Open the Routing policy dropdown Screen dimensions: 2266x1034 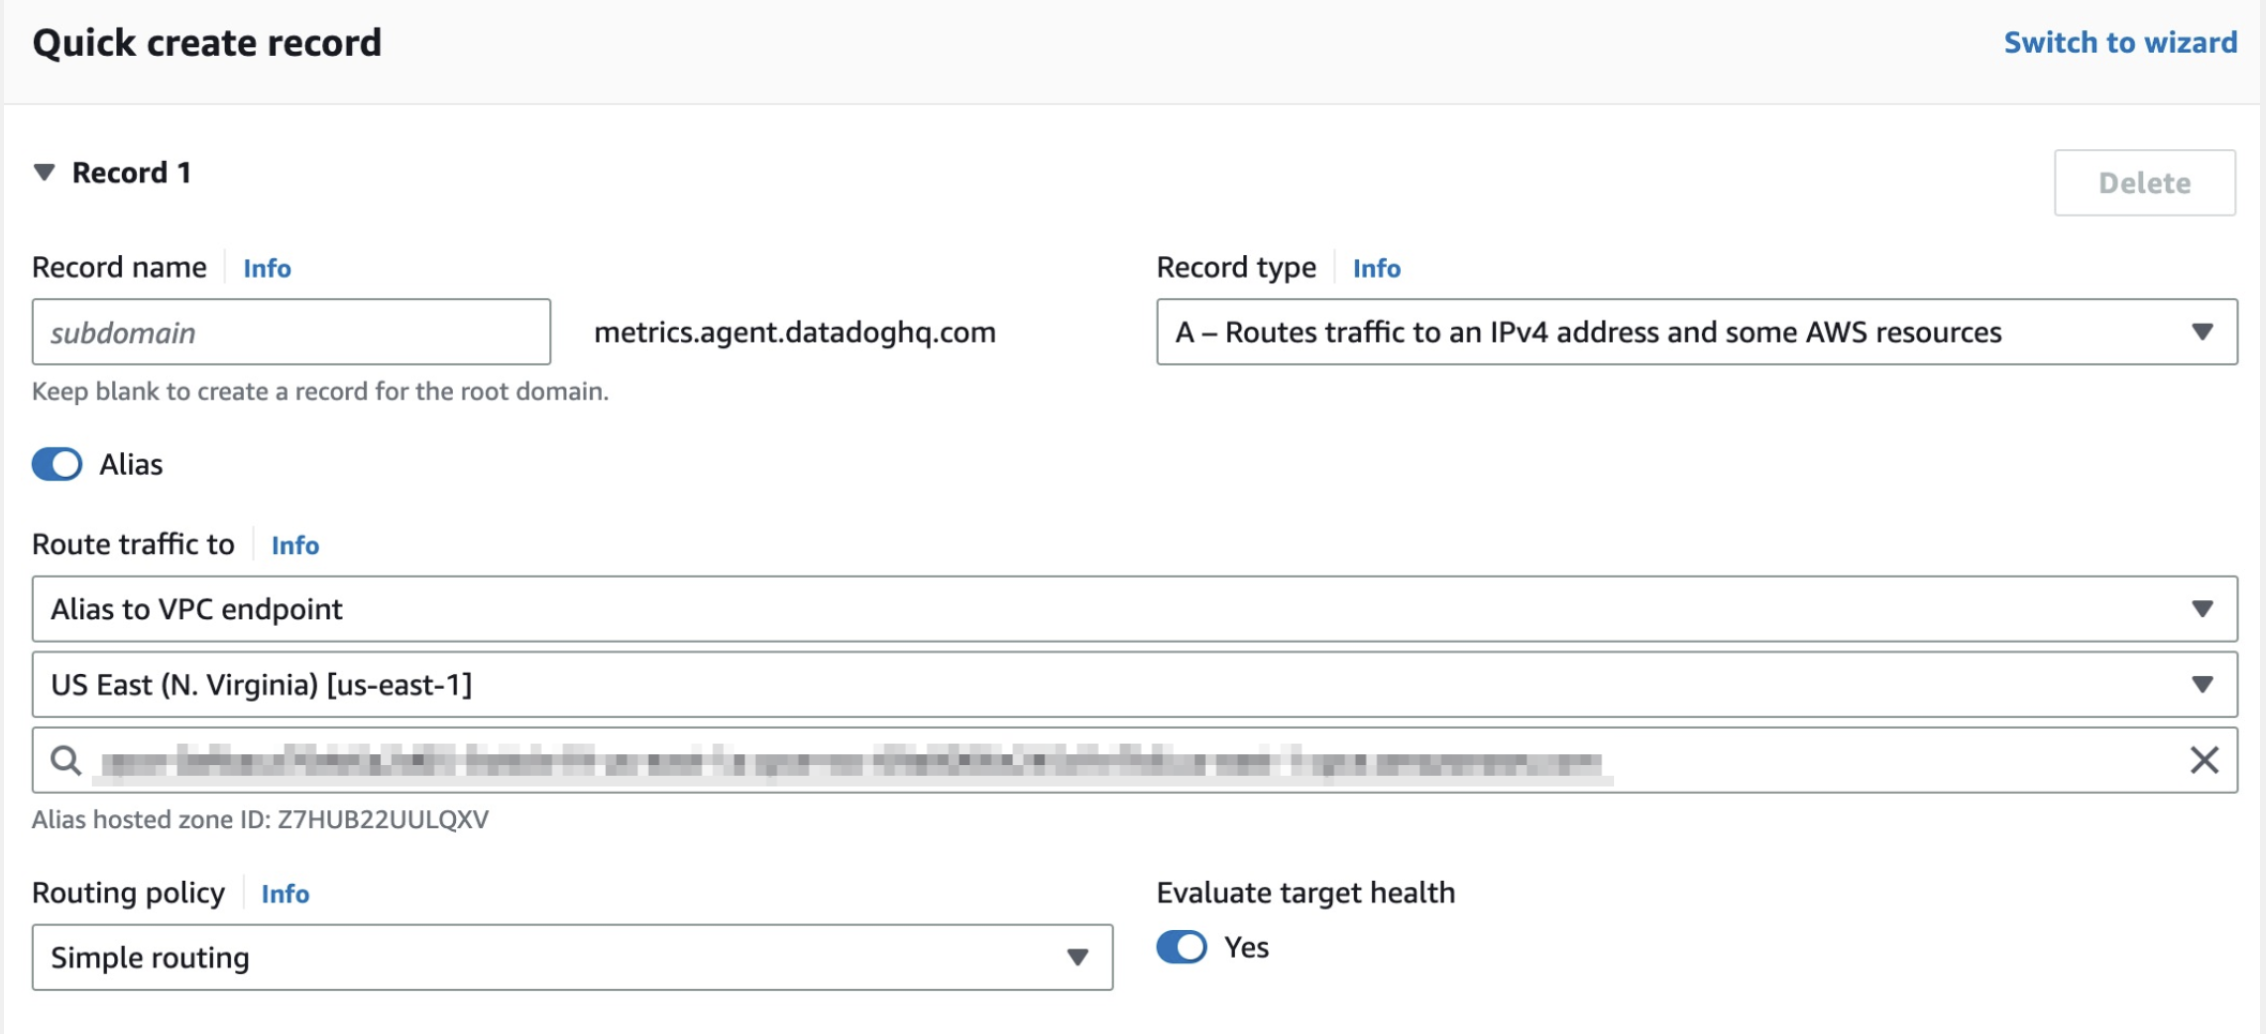click(x=572, y=957)
